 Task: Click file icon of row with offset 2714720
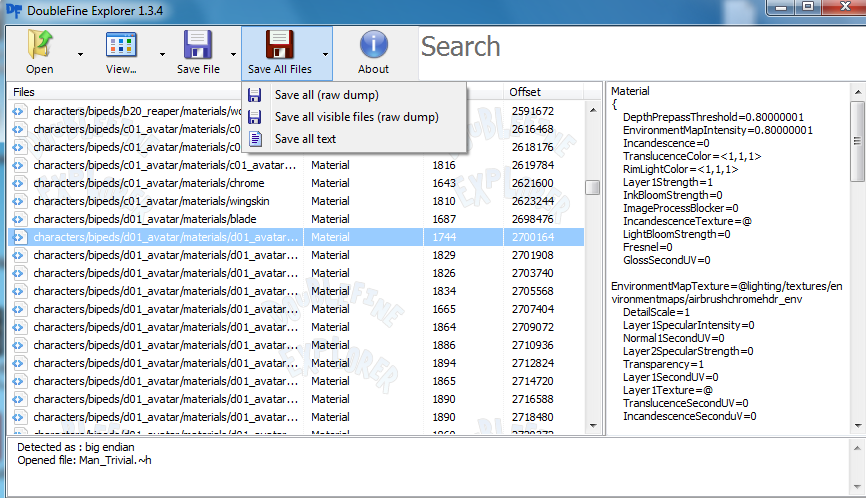click(x=19, y=382)
